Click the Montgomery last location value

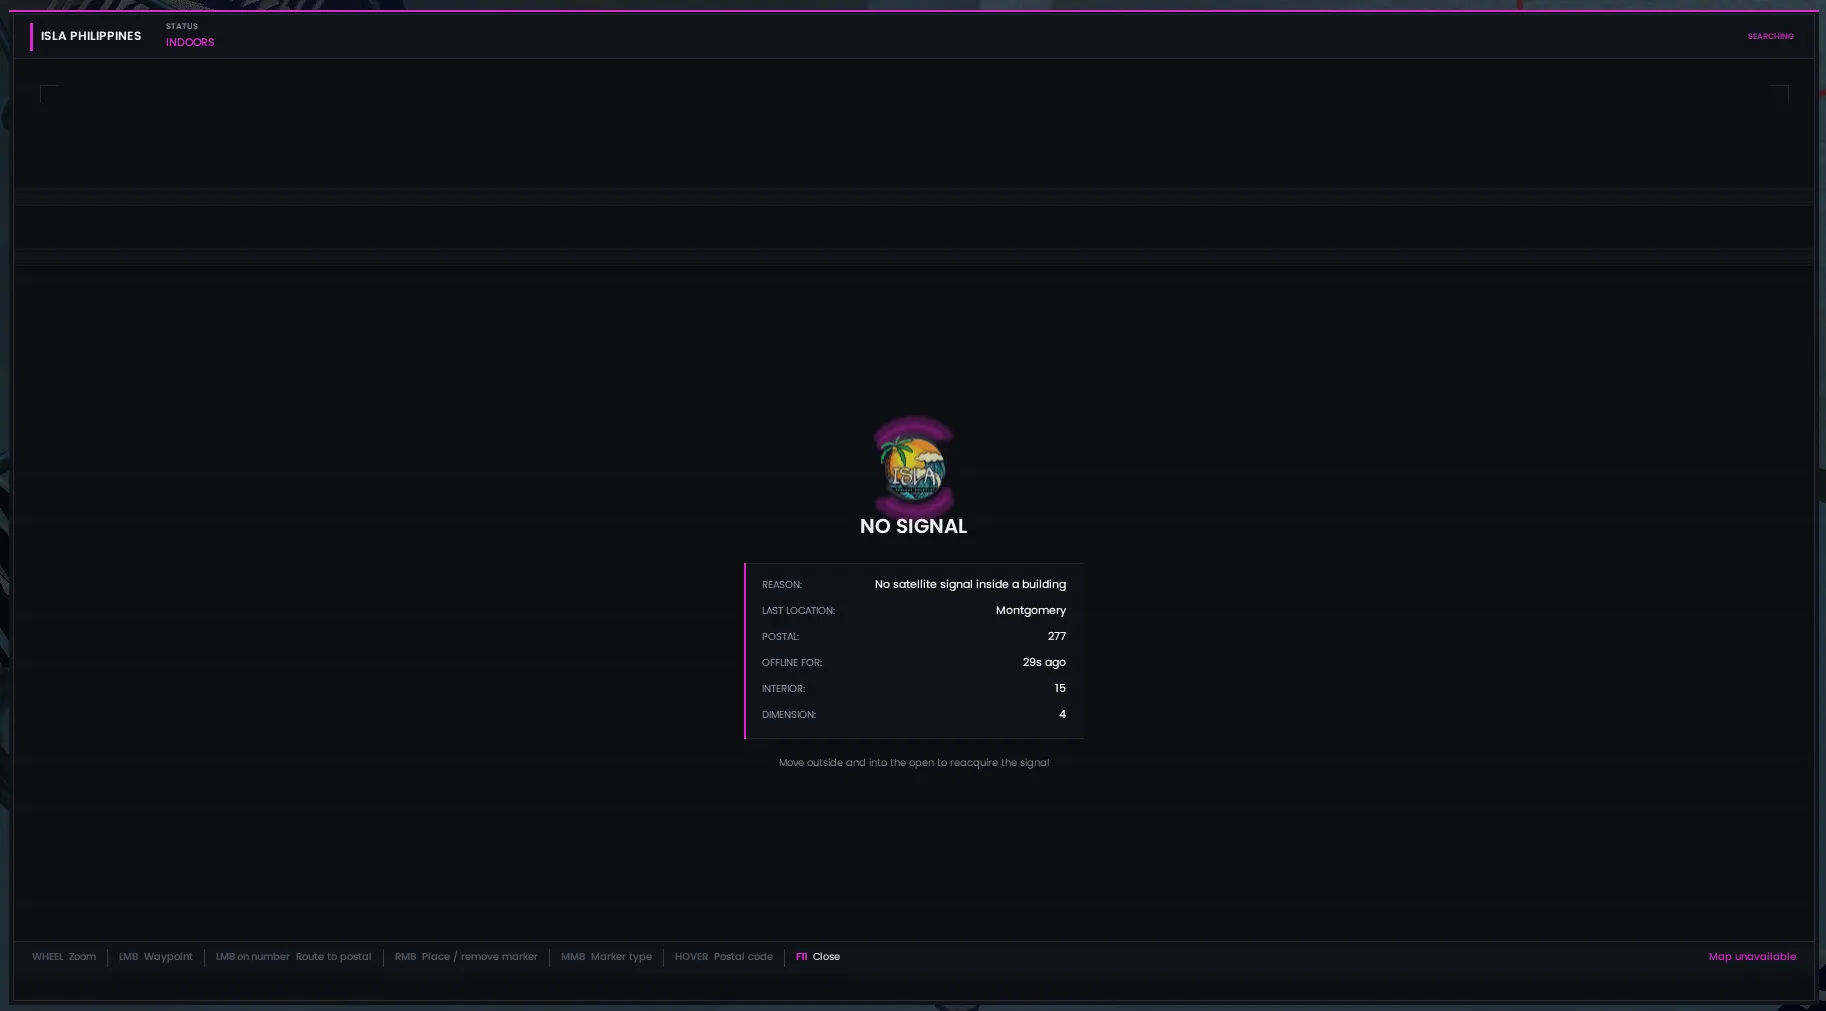[x=1030, y=610]
